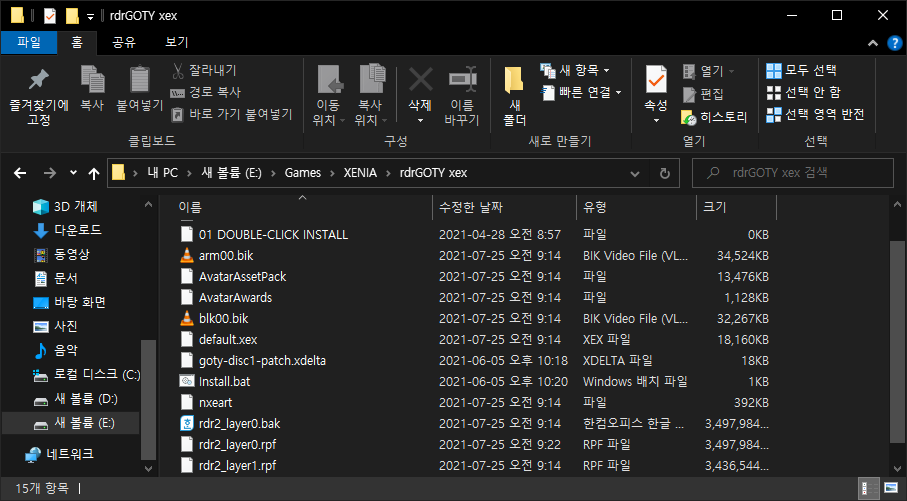907x501 pixels.
Task: Select the file Install.bat
Action: point(224,382)
